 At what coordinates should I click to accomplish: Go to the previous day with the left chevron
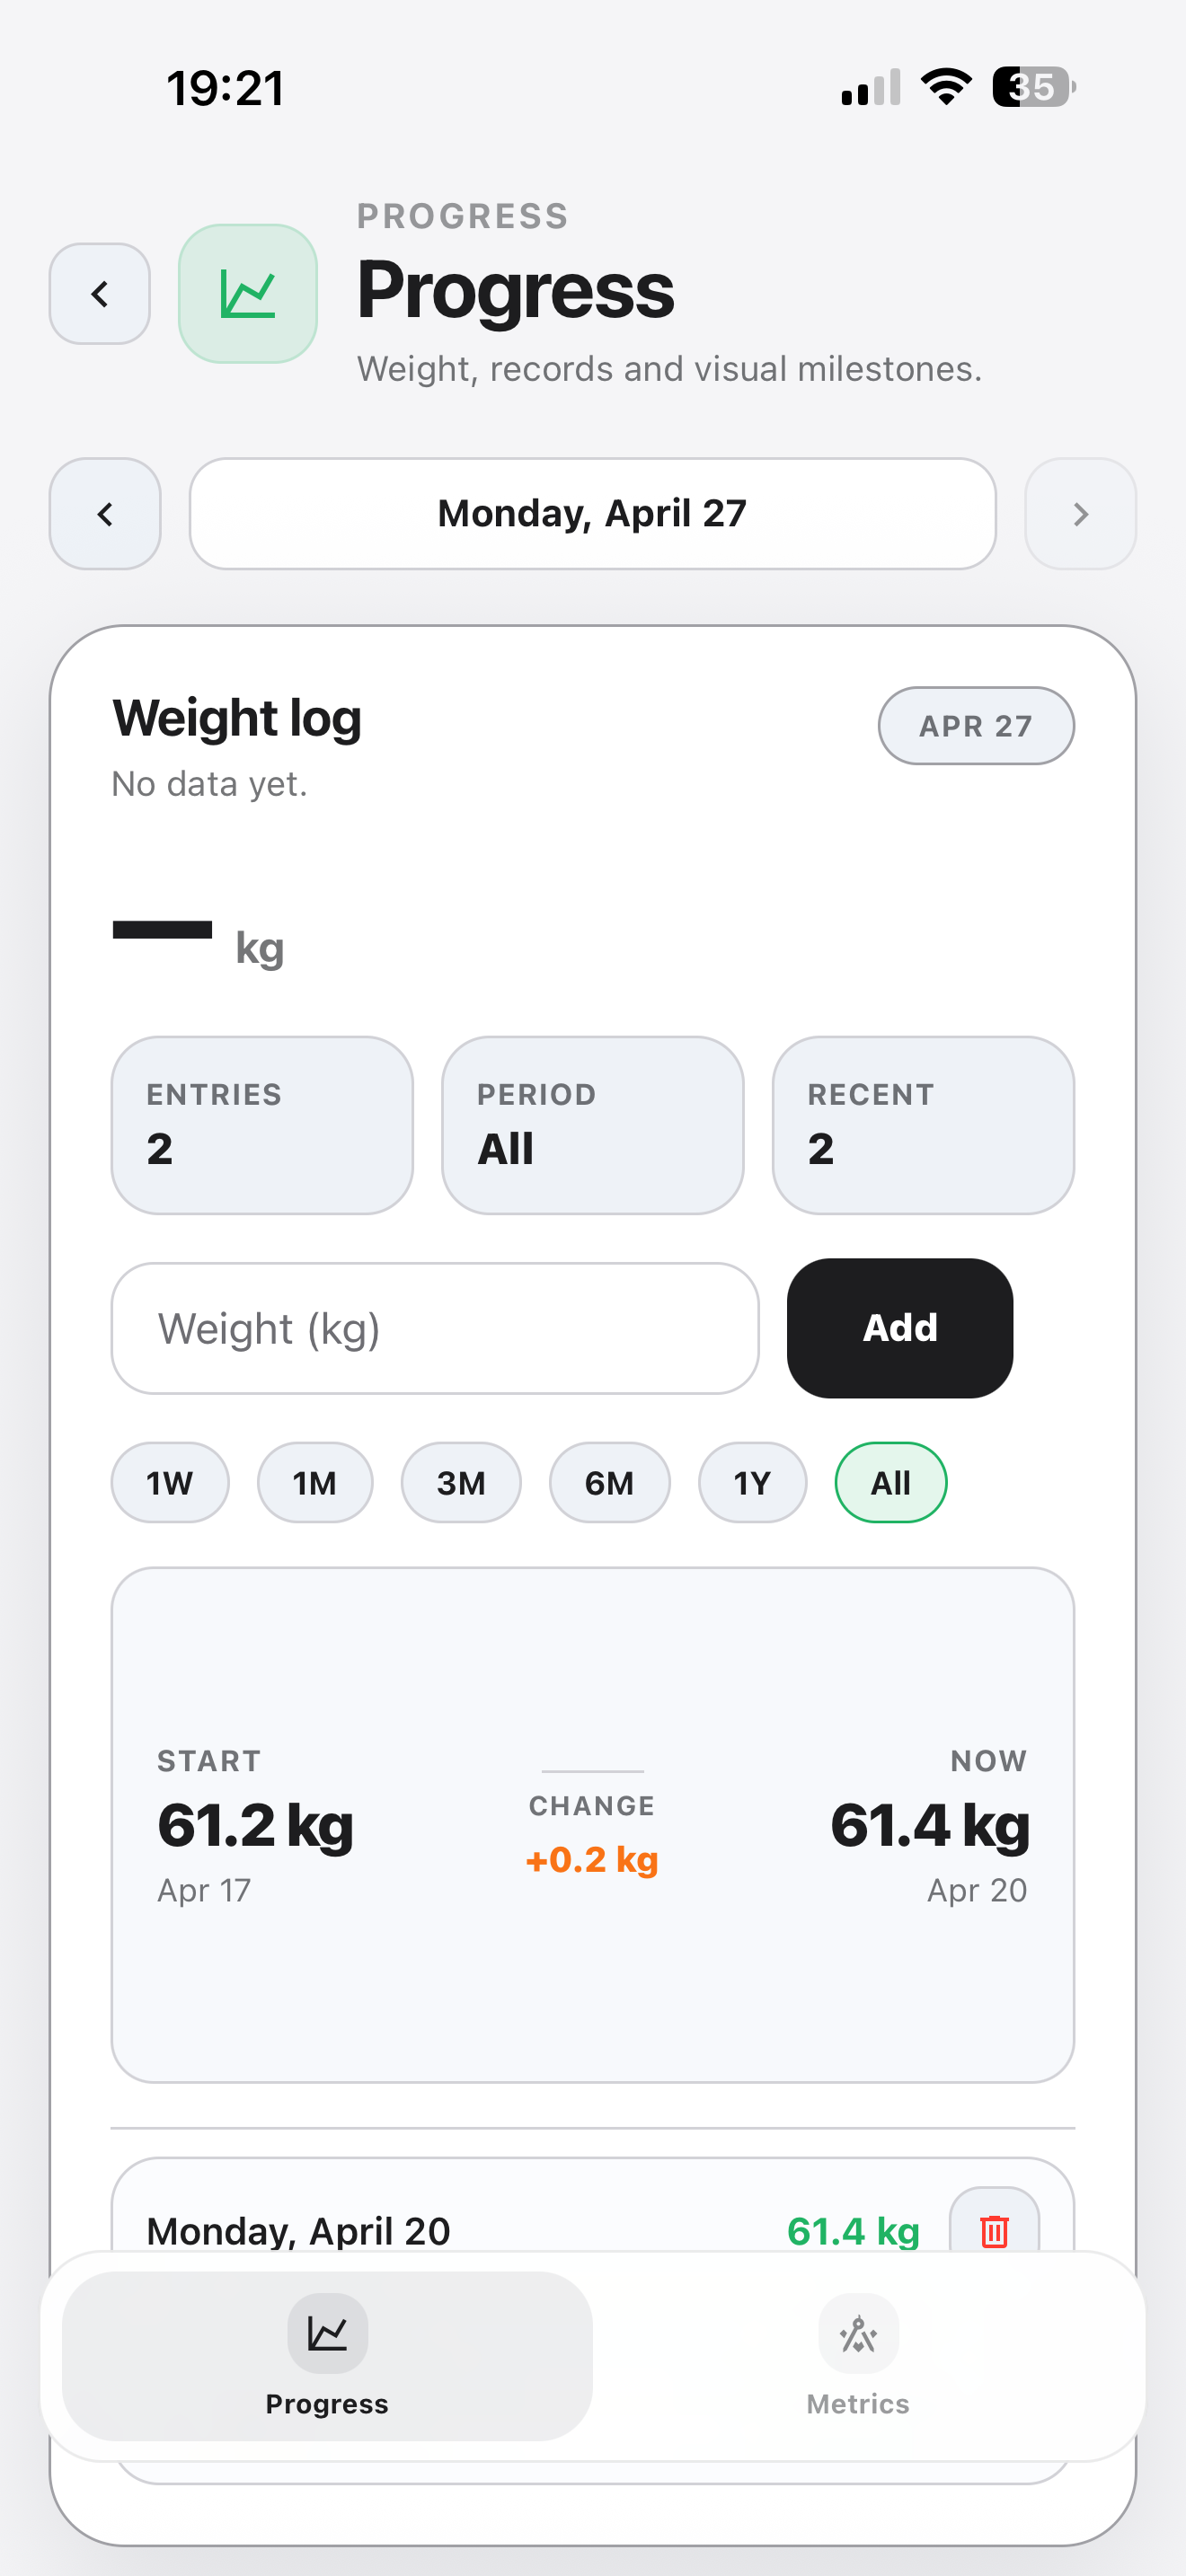tap(104, 514)
